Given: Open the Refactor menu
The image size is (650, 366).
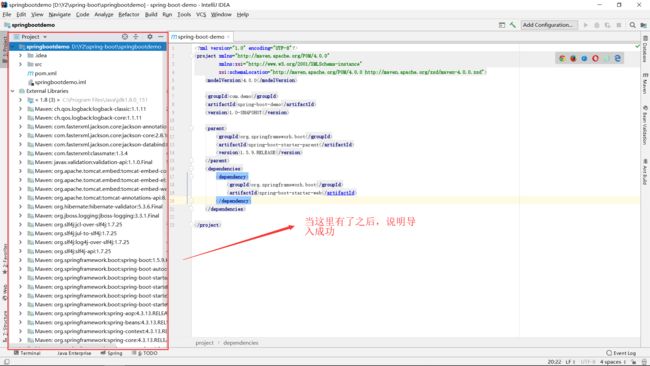Looking at the screenshot, I should tap(129, 14).
